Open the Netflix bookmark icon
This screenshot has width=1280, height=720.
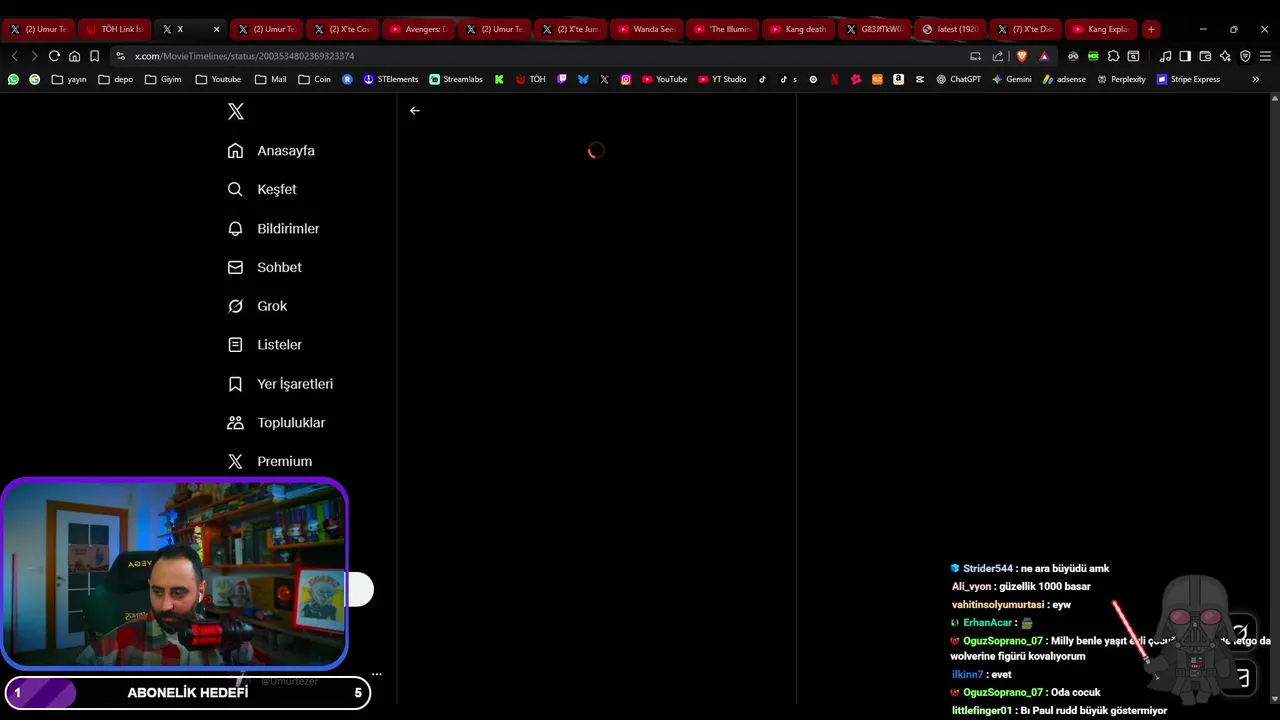point(834,79)
